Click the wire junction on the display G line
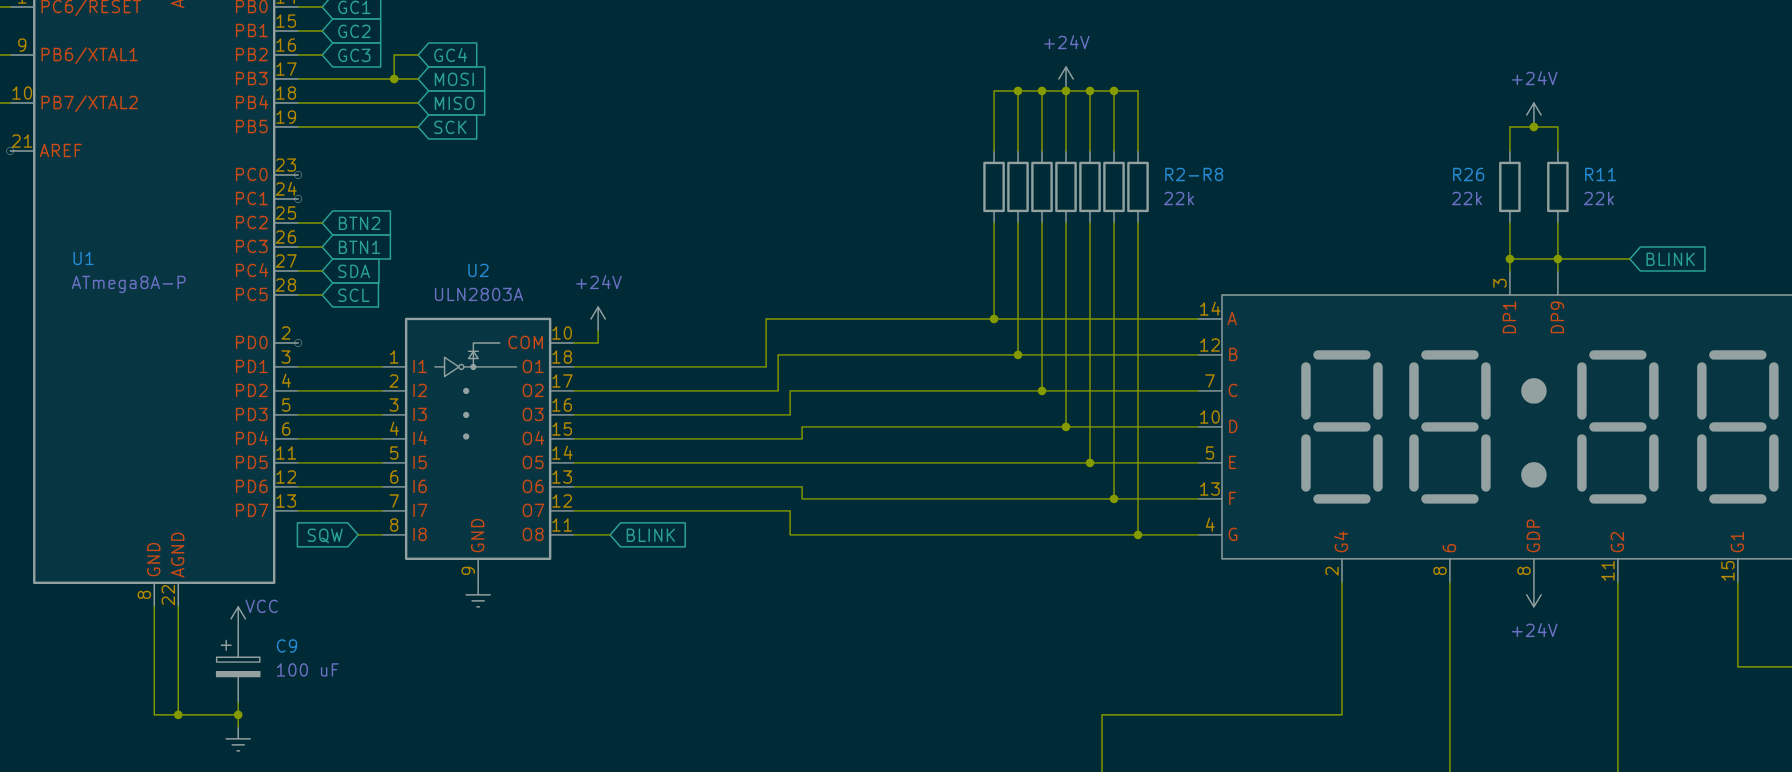The image size is (1792, 772). [1138, 535]
